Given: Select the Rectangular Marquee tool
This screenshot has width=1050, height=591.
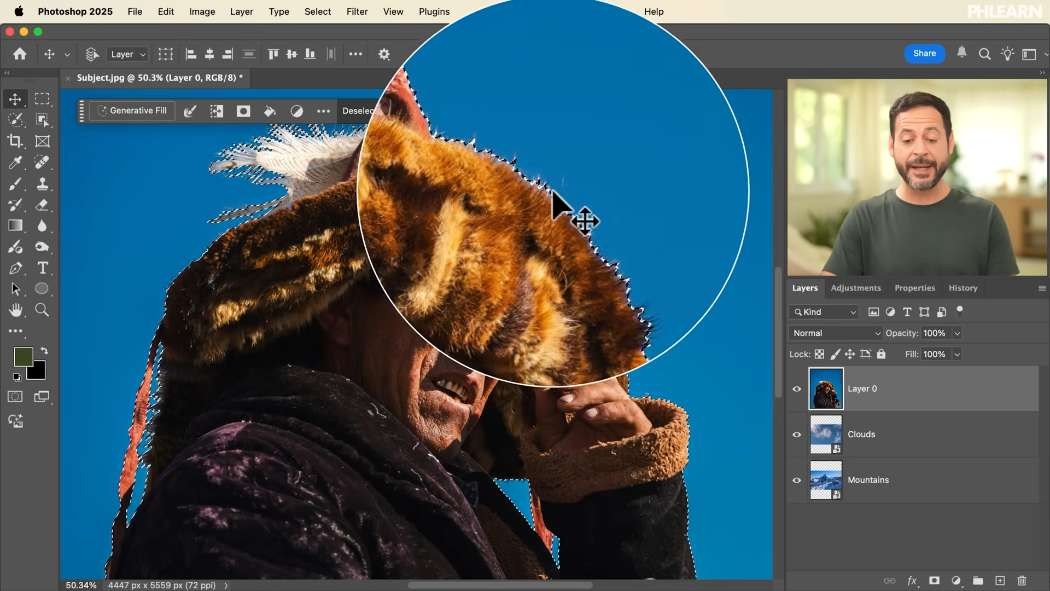Looking at the screenshot, I should click(42, 99).
